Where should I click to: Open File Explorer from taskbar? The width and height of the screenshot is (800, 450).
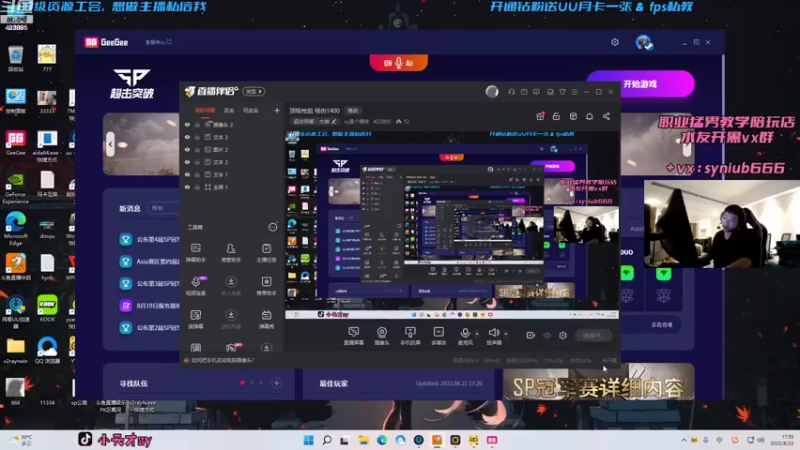click(364, 440)
